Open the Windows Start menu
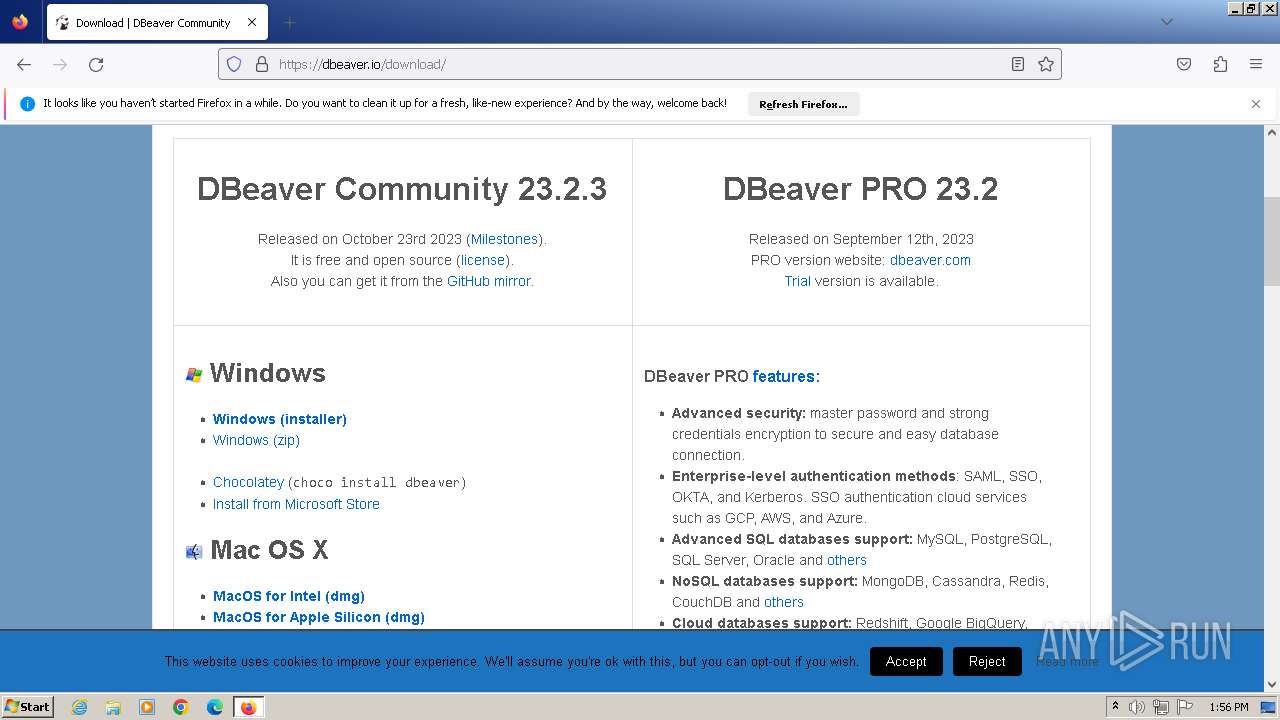The image size is (1280, 720). tap(28, 707)
